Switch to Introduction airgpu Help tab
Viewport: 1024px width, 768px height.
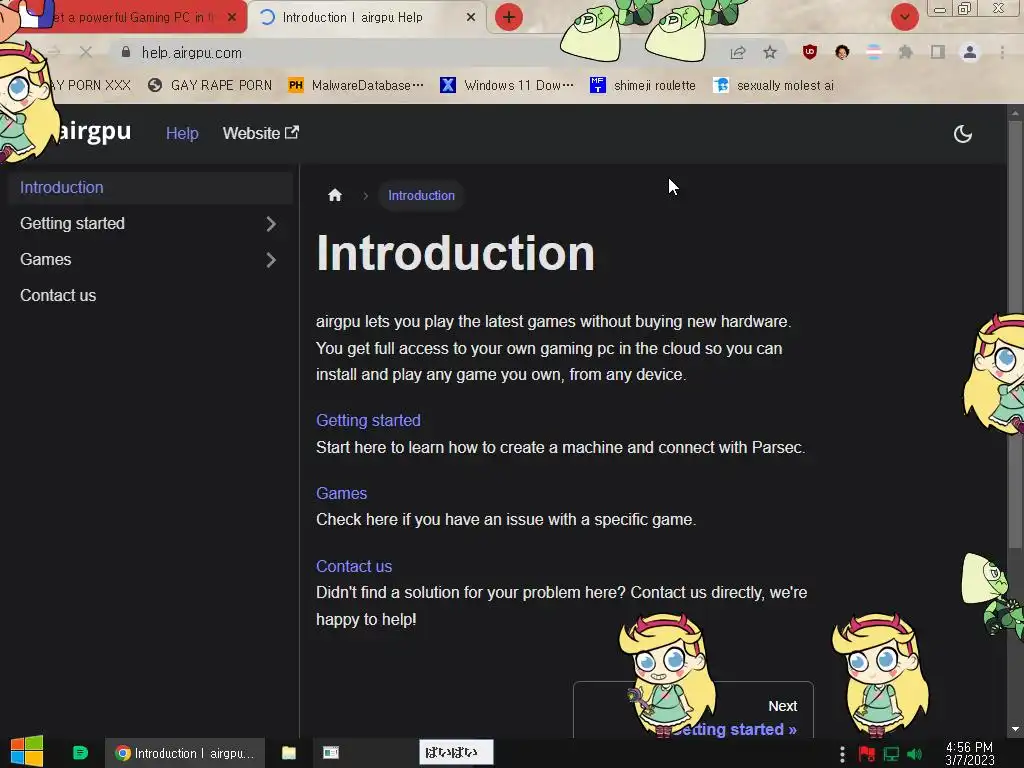367,18
